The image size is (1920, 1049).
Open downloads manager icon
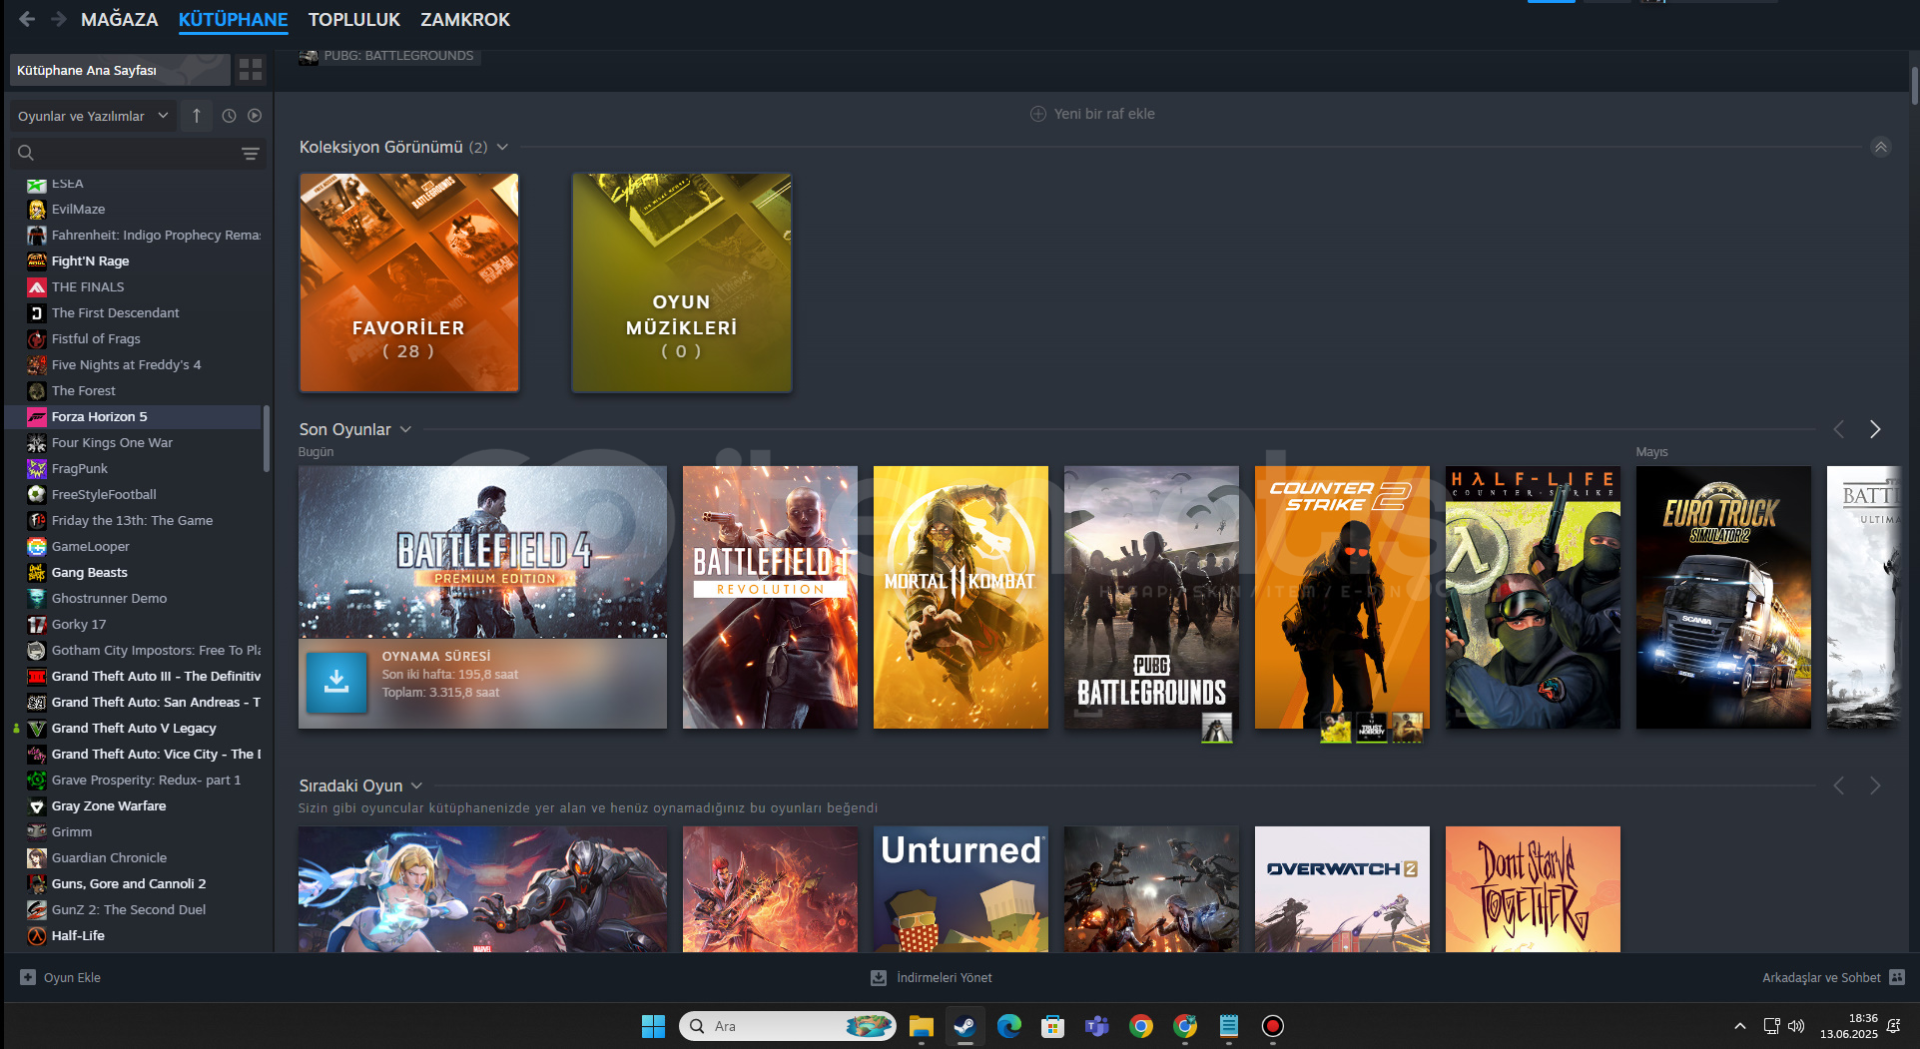pyautogui.click(x=878, y=978)
